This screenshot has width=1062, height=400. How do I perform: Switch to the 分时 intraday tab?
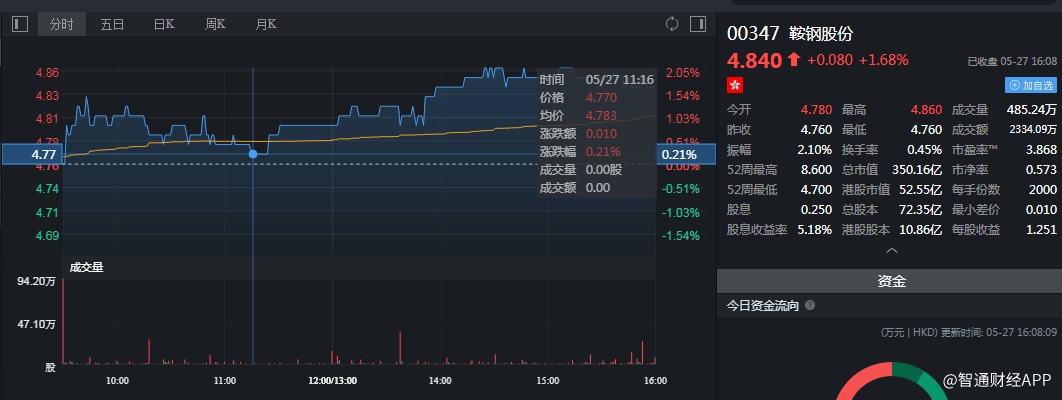[63, 24]
